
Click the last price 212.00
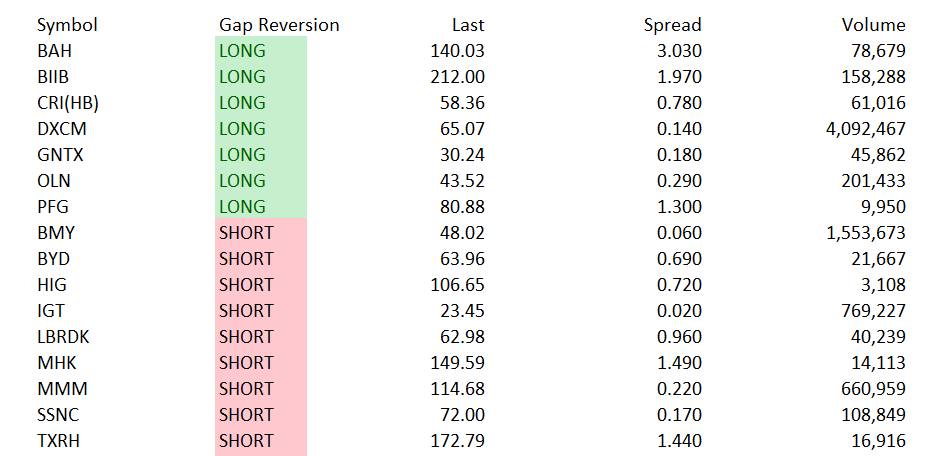461,77
